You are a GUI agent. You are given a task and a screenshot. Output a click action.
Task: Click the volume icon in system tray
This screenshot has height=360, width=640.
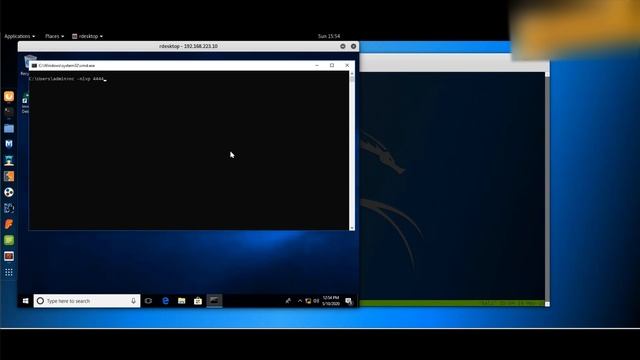[316, 301]
